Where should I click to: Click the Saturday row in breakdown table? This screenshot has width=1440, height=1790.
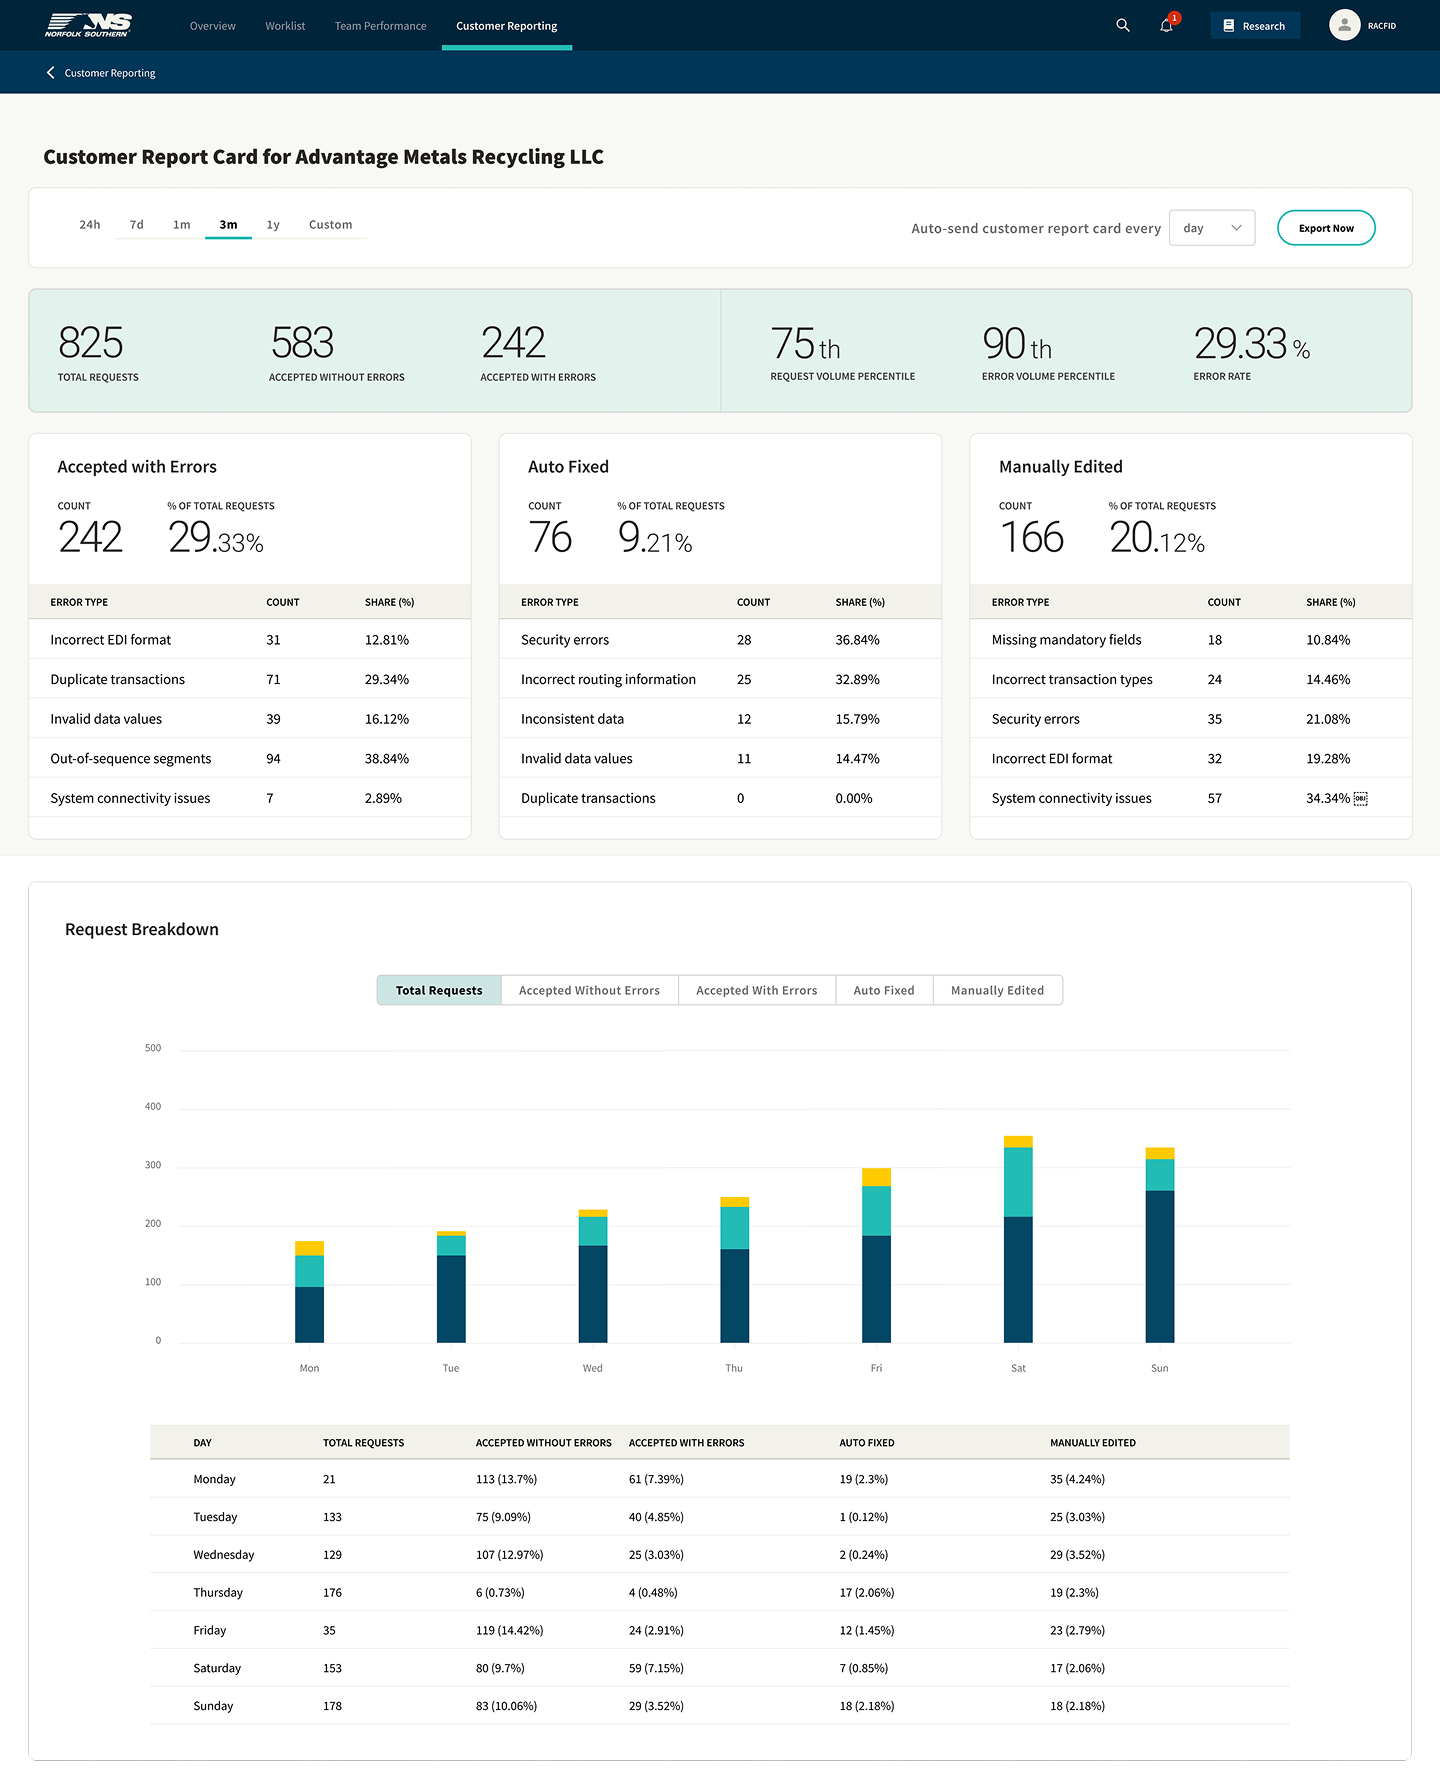[x=720, y=1668]
